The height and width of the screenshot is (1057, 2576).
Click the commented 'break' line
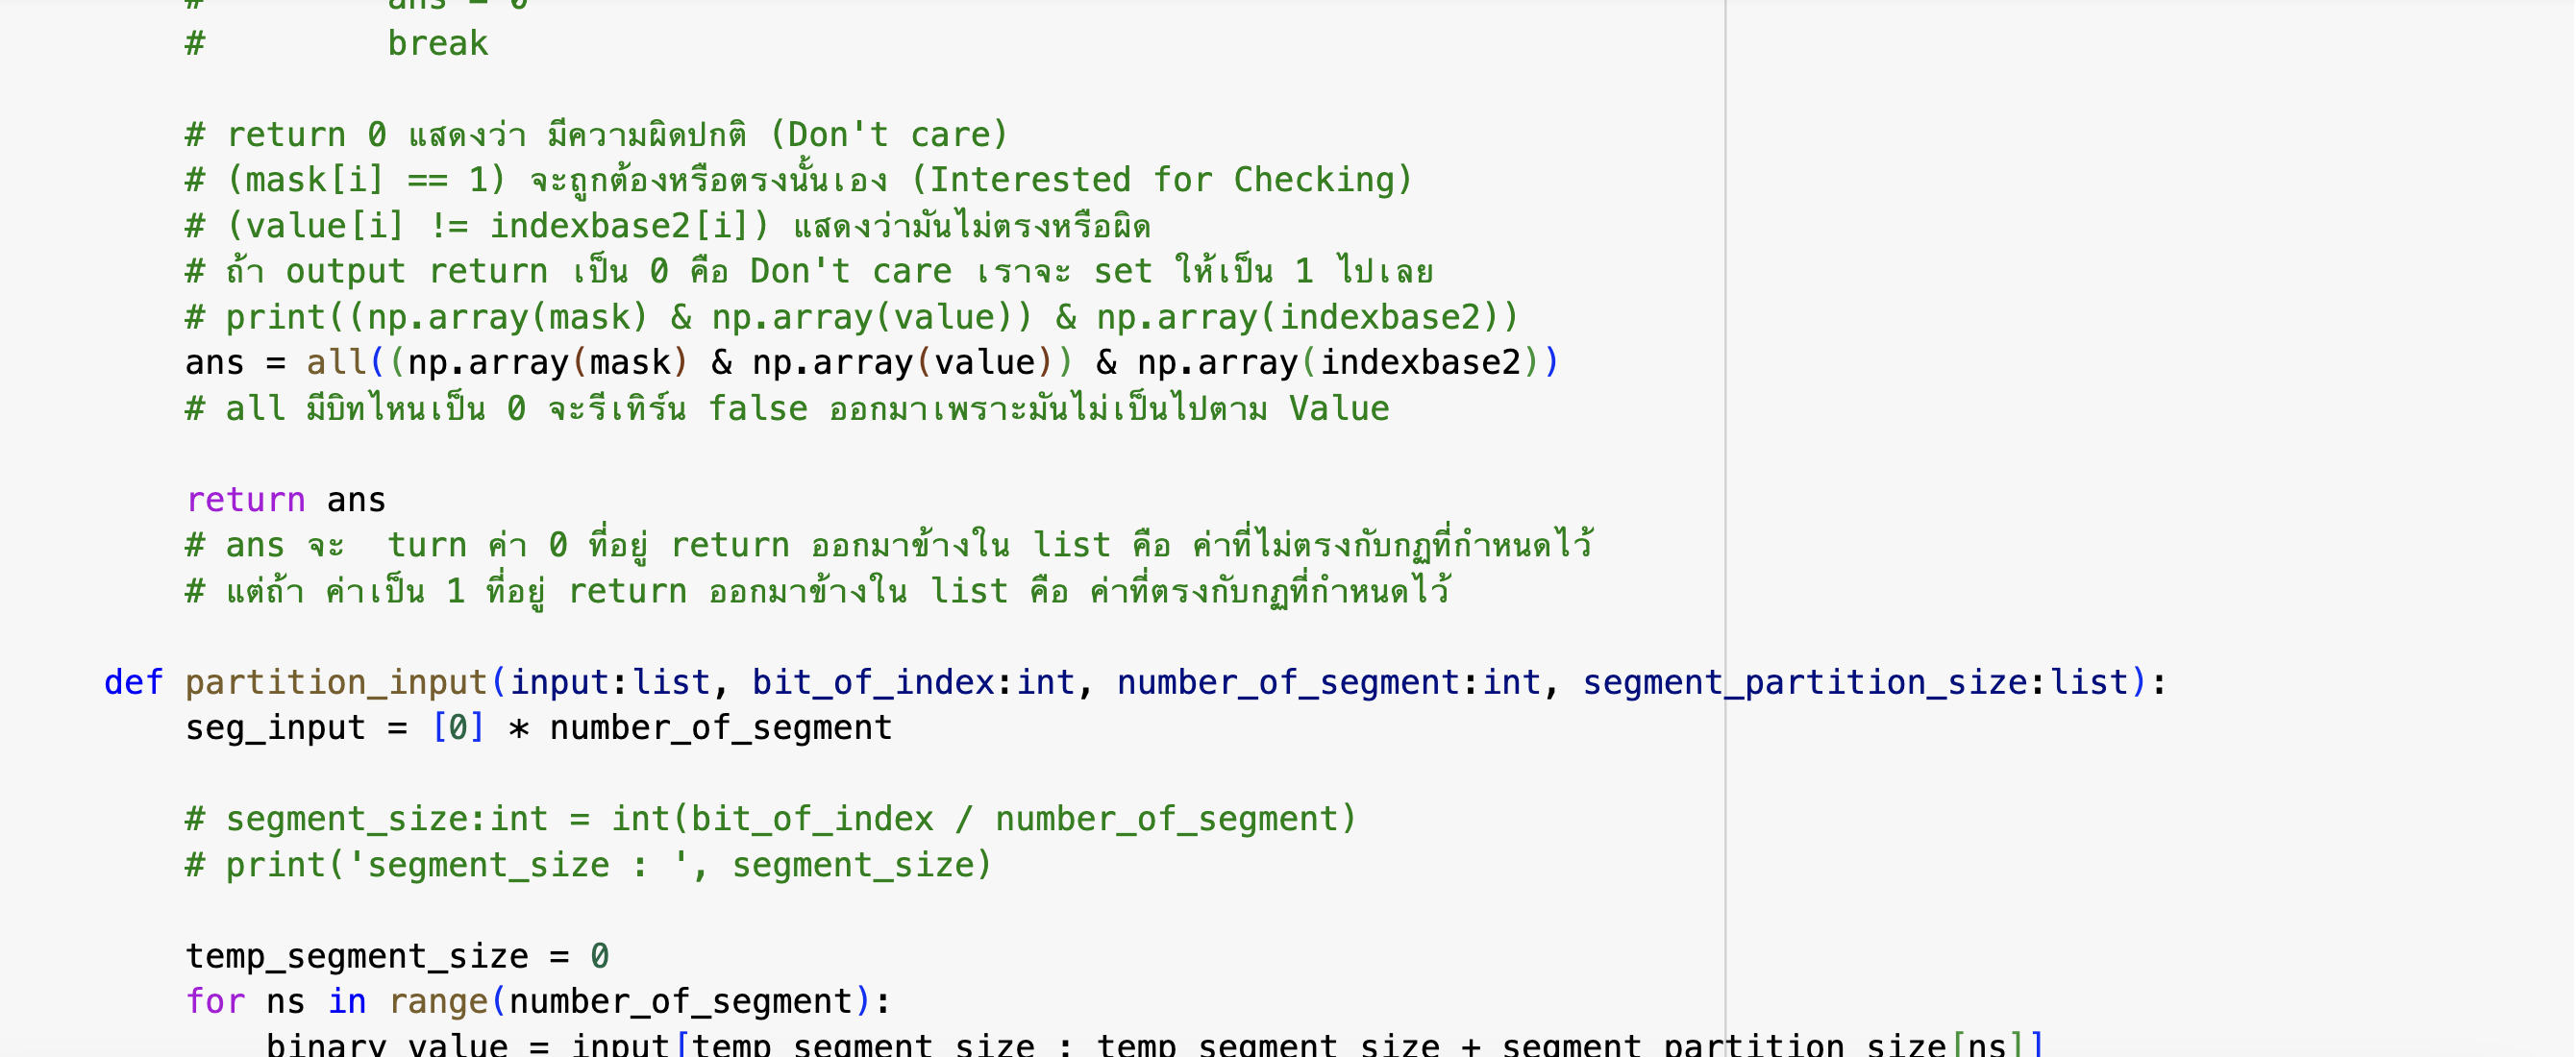[437, 44]
